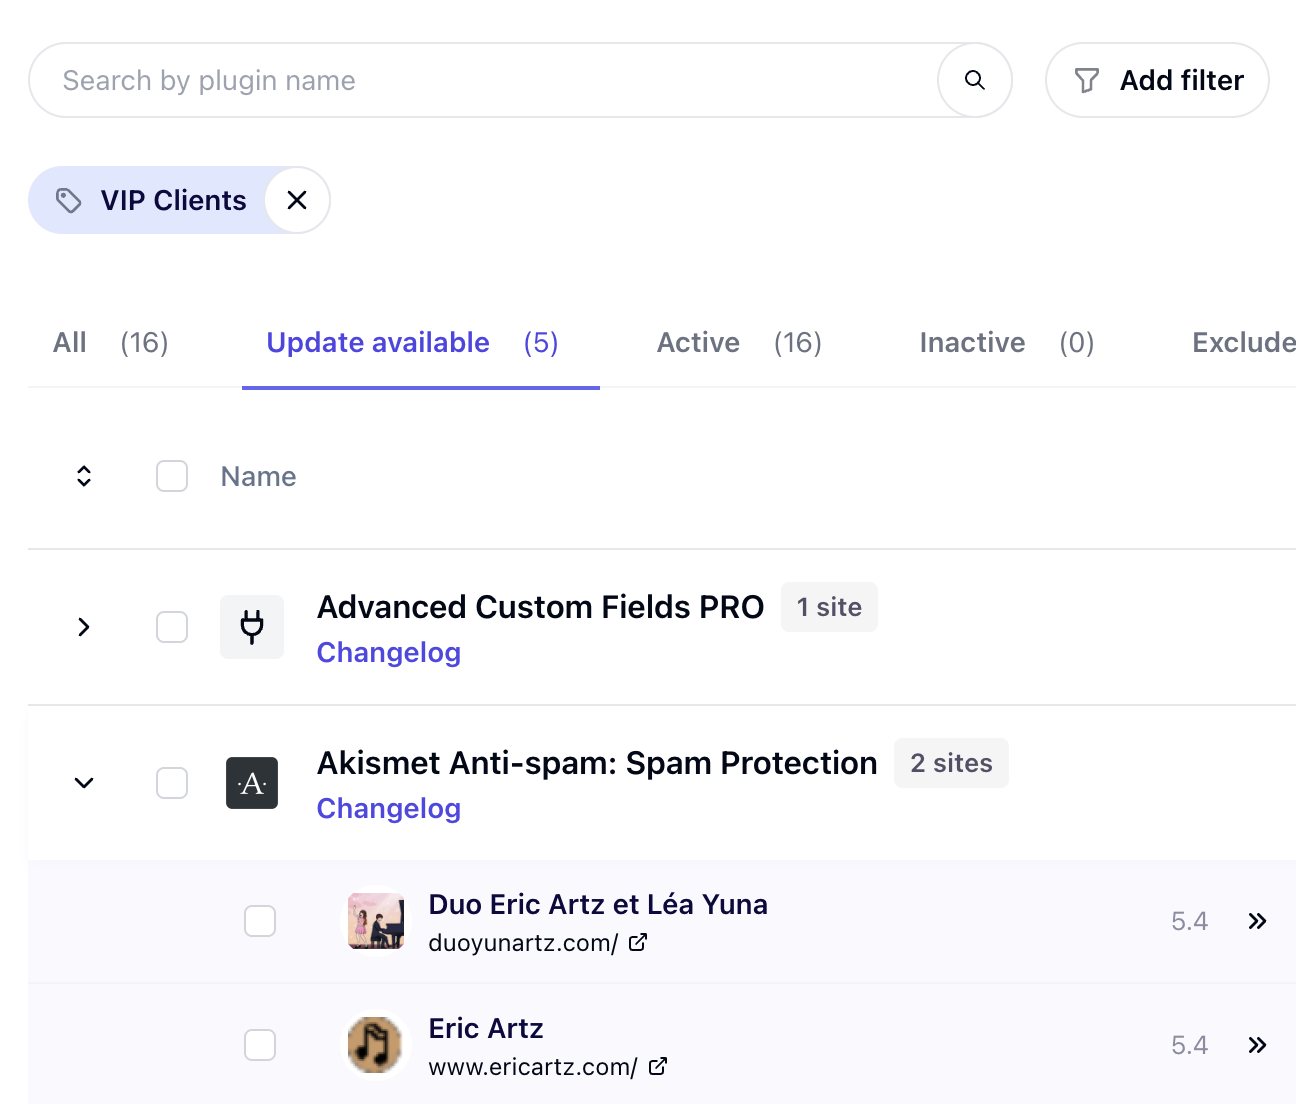Click double chevron for Eric Artz row

(1257, 1045)
